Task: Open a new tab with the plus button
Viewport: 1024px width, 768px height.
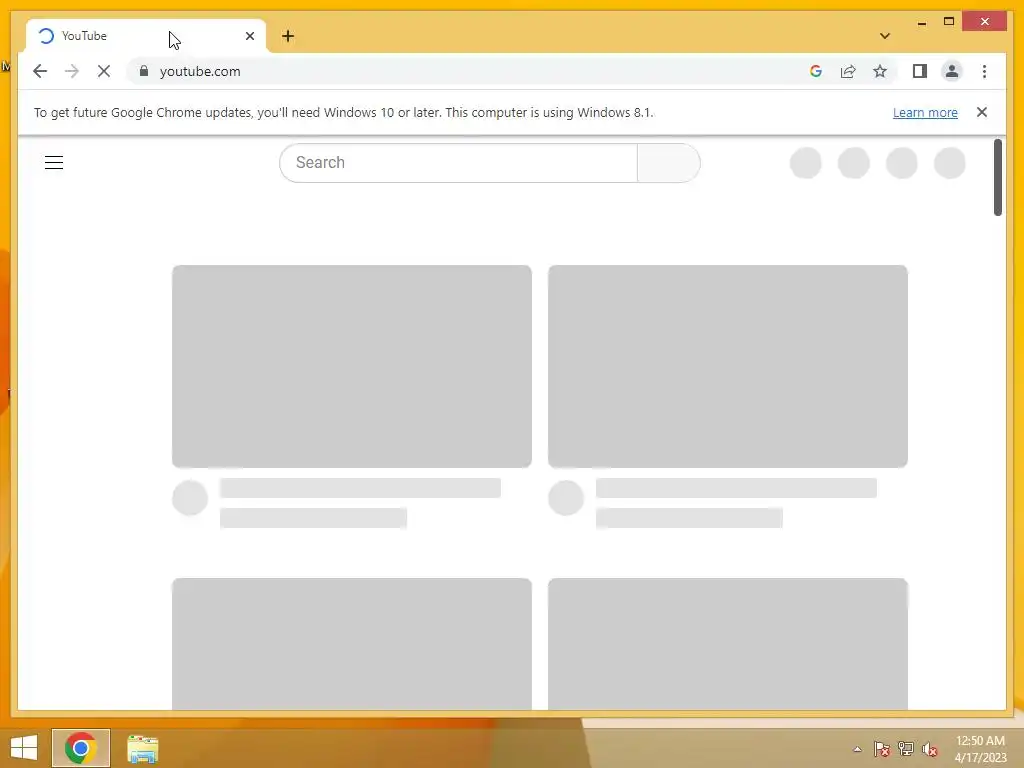Action: click(288, 36)
